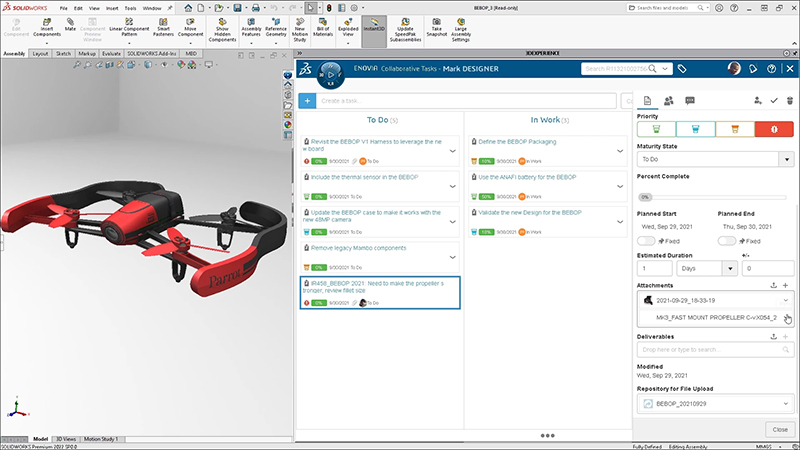Open Large Assembly Settings
This screenshot has height=450, width=800.
pos(461,30)
